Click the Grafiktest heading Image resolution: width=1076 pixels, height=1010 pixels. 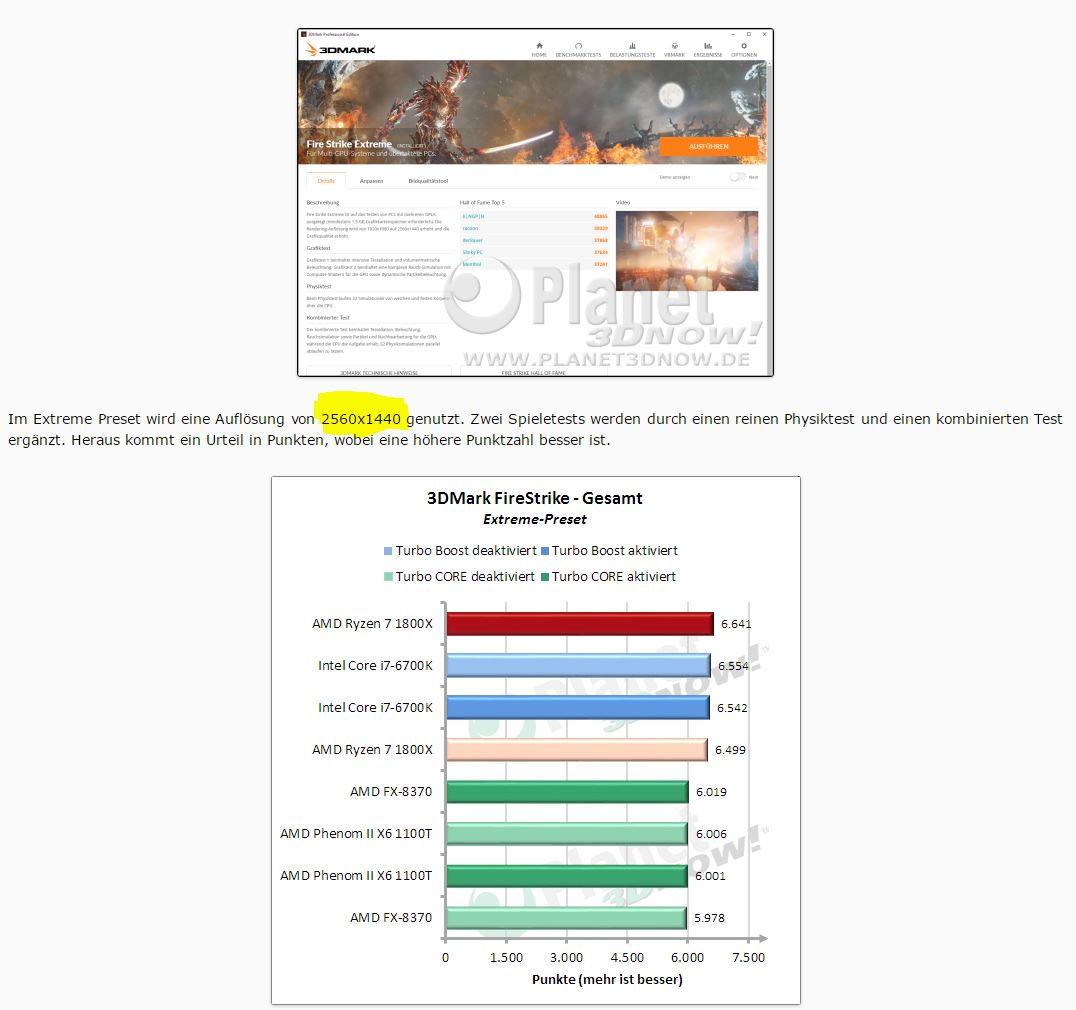click(x=318, y=248)
